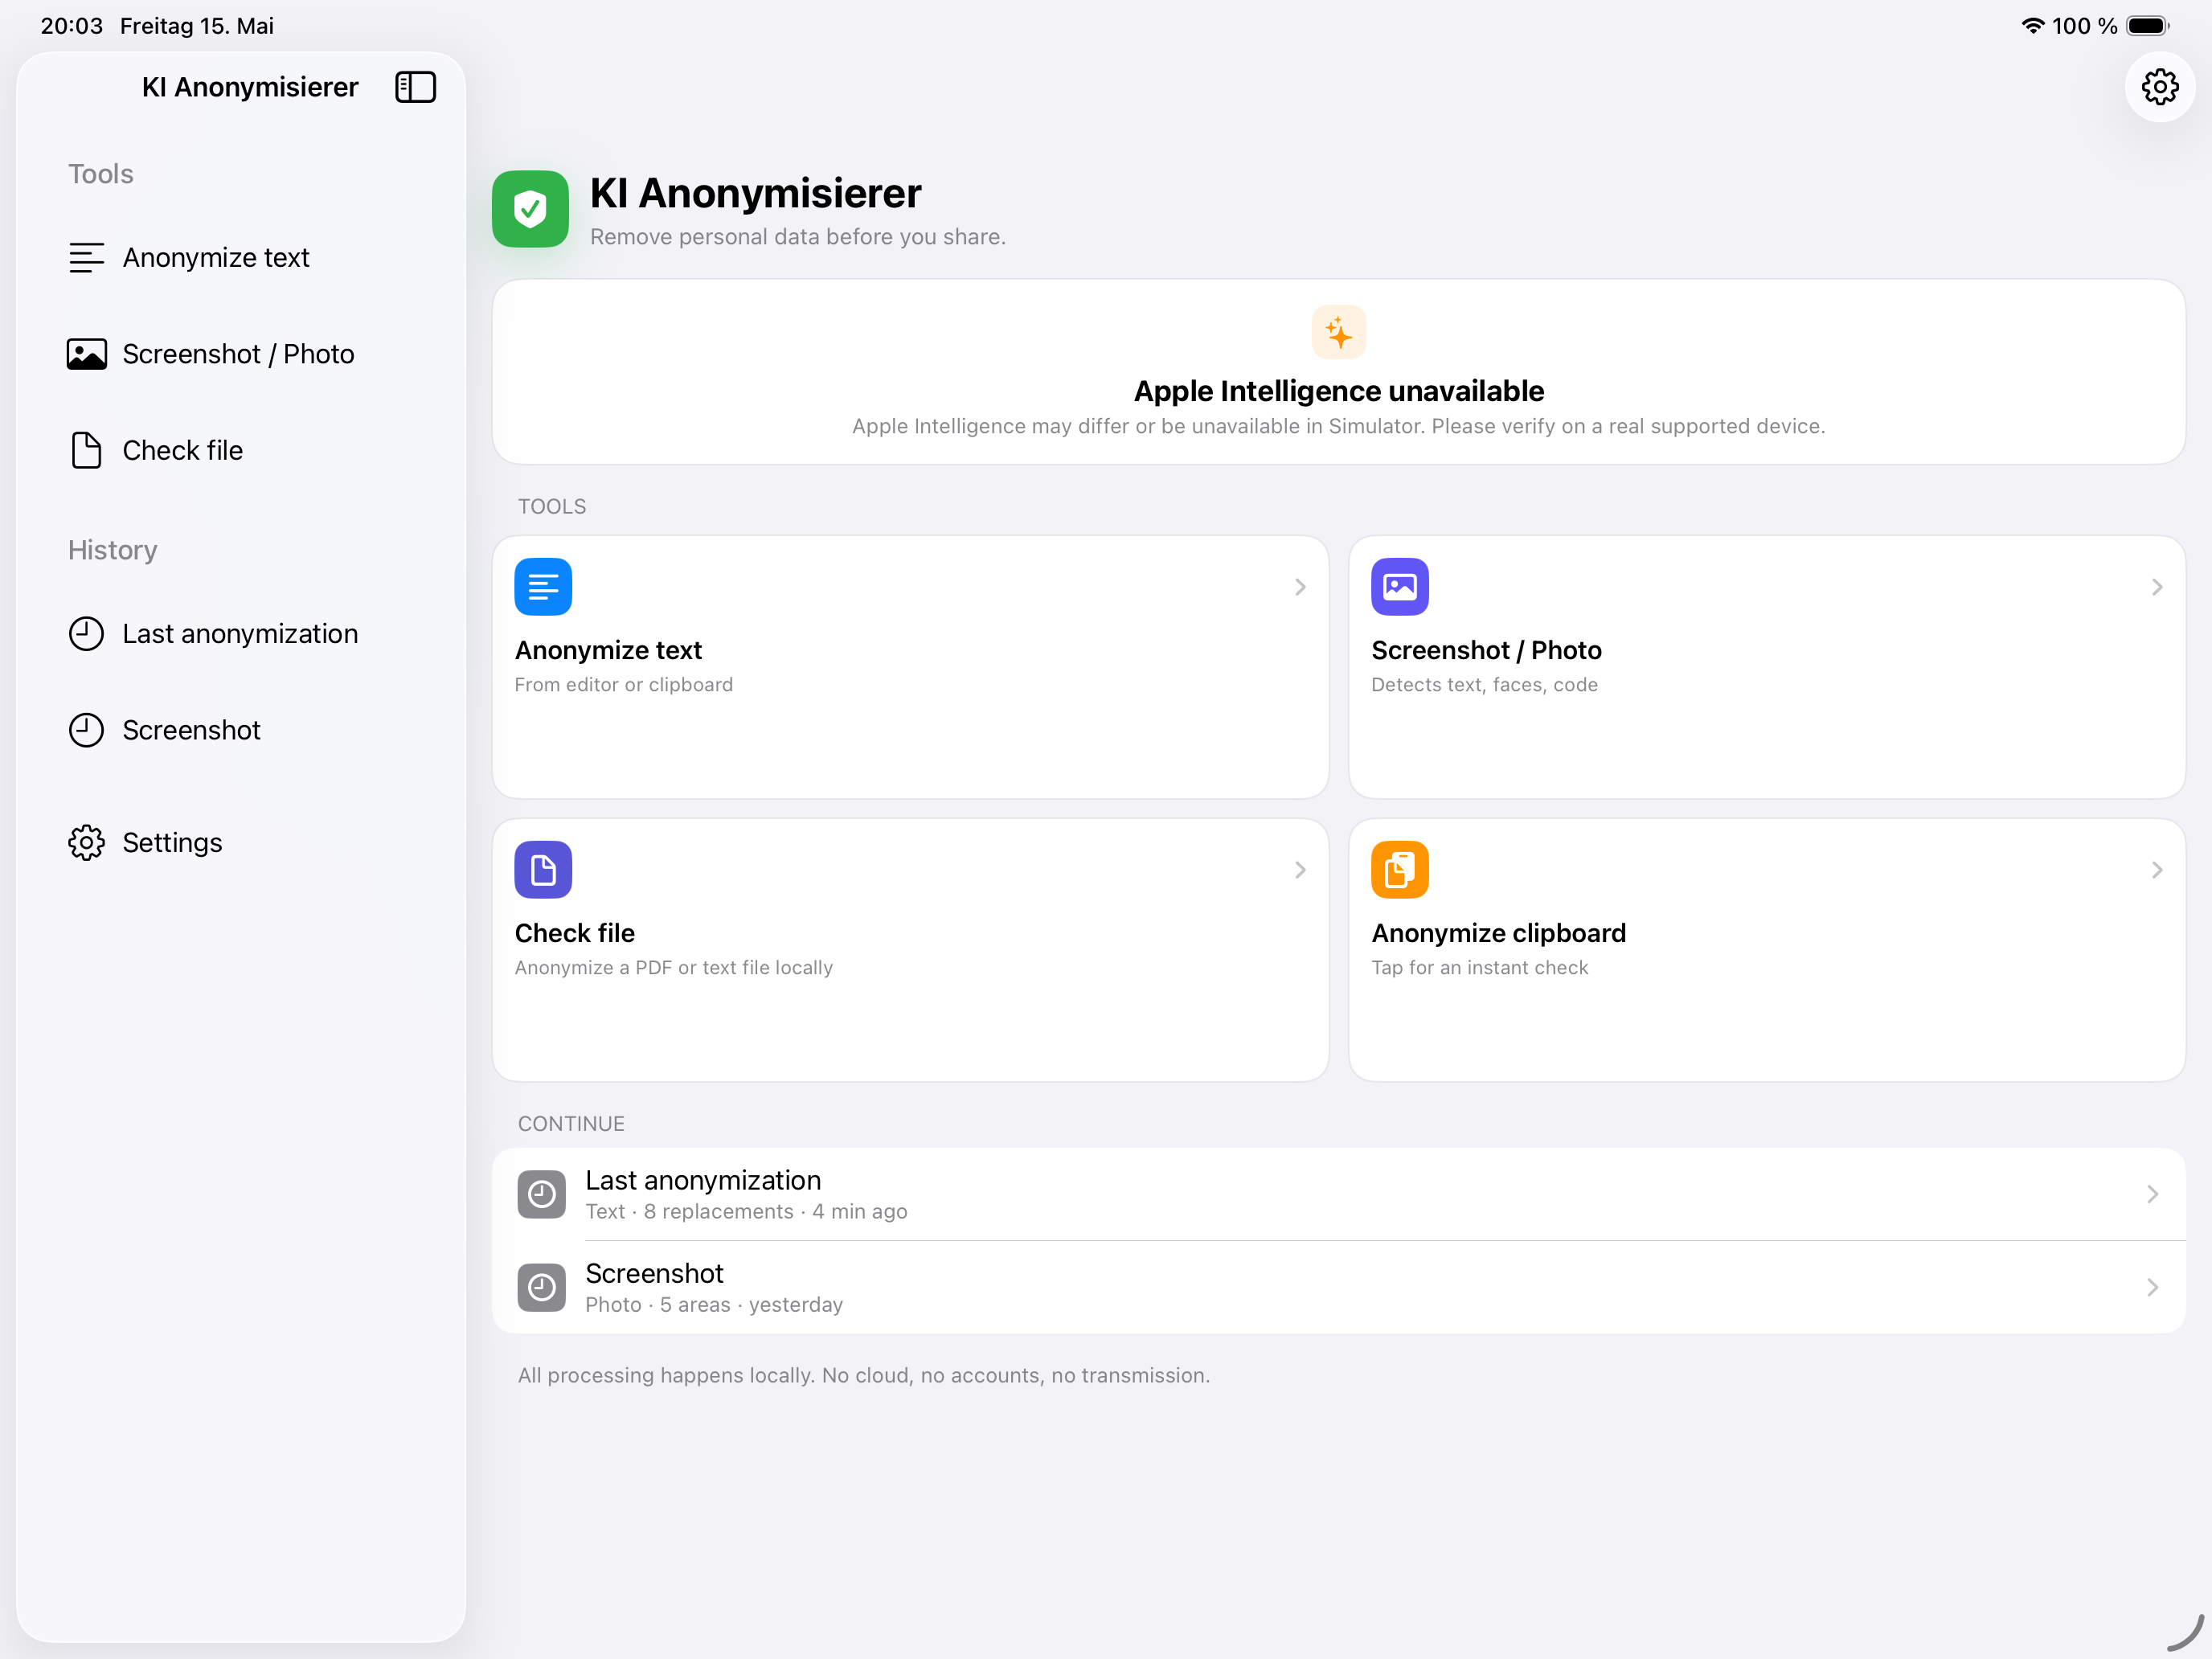Tap the gray clock icon of Screenshot row
Screen dimensions: 2212x1659
[x=542, y=1287]
